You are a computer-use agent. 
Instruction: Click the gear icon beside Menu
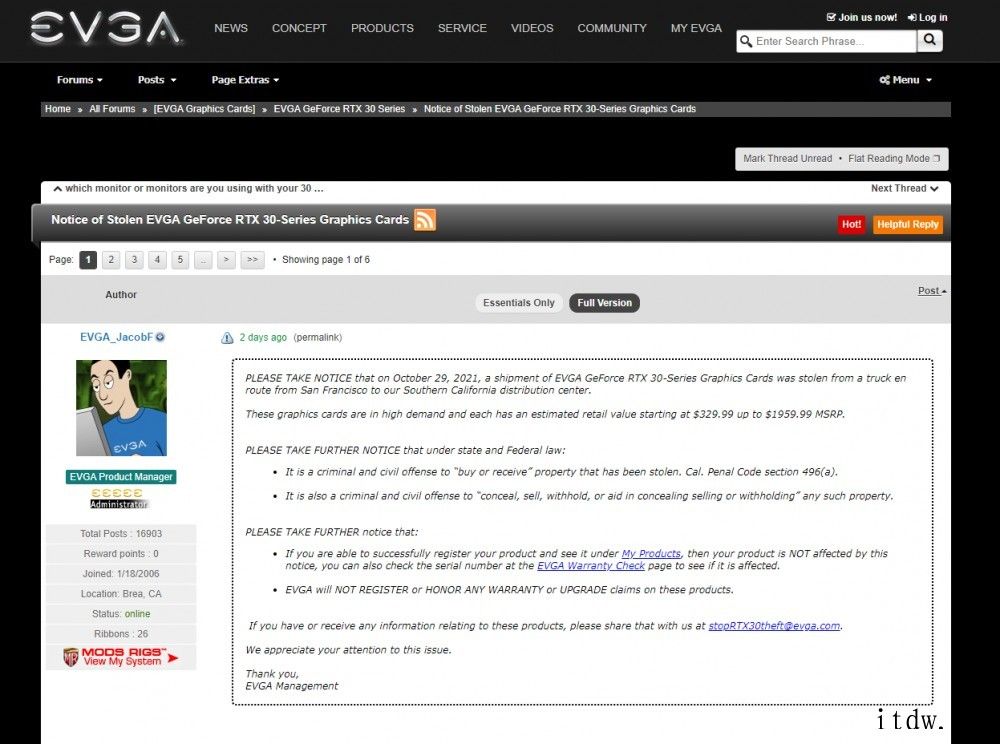(x=885, y=80)
